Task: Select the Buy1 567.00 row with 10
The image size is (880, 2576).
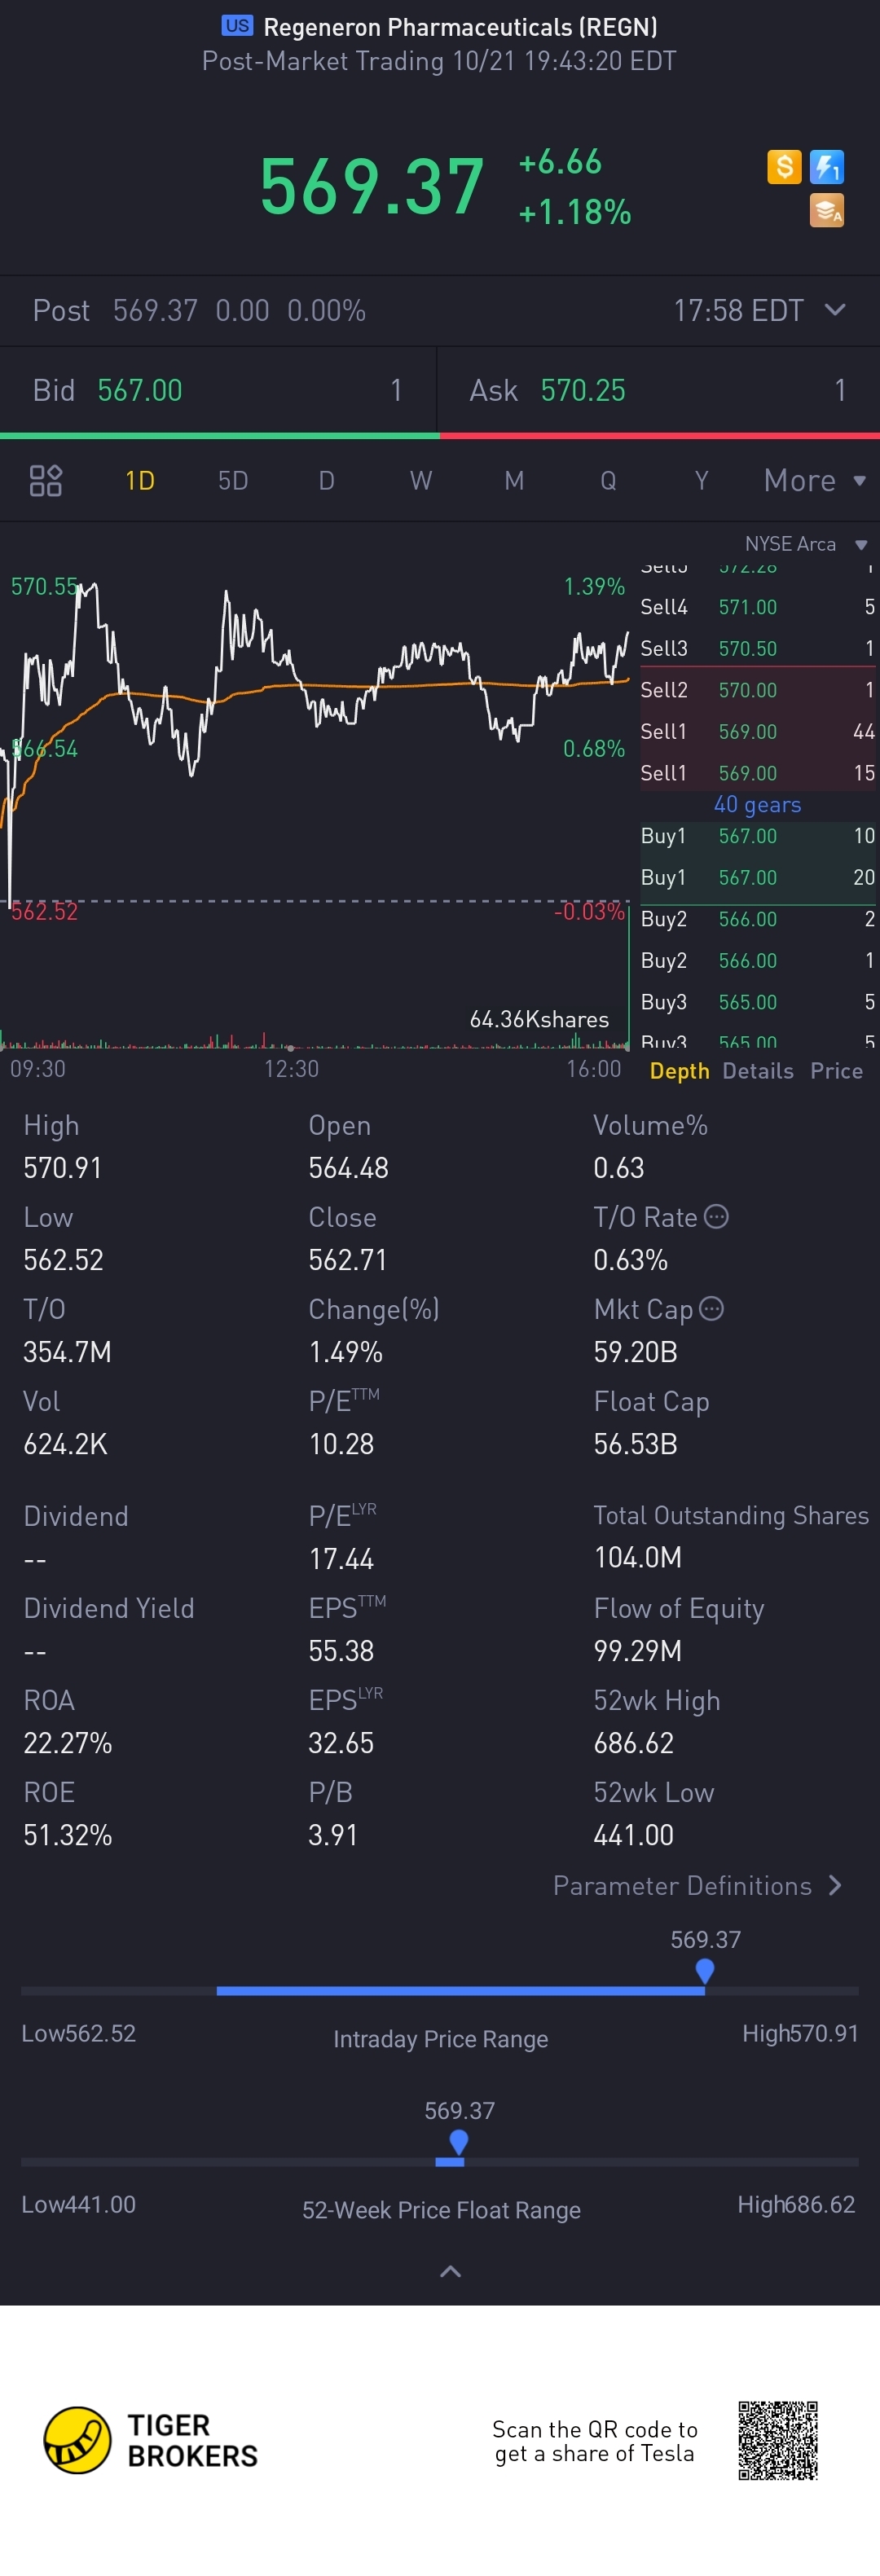Action: (x=758, y=836)
